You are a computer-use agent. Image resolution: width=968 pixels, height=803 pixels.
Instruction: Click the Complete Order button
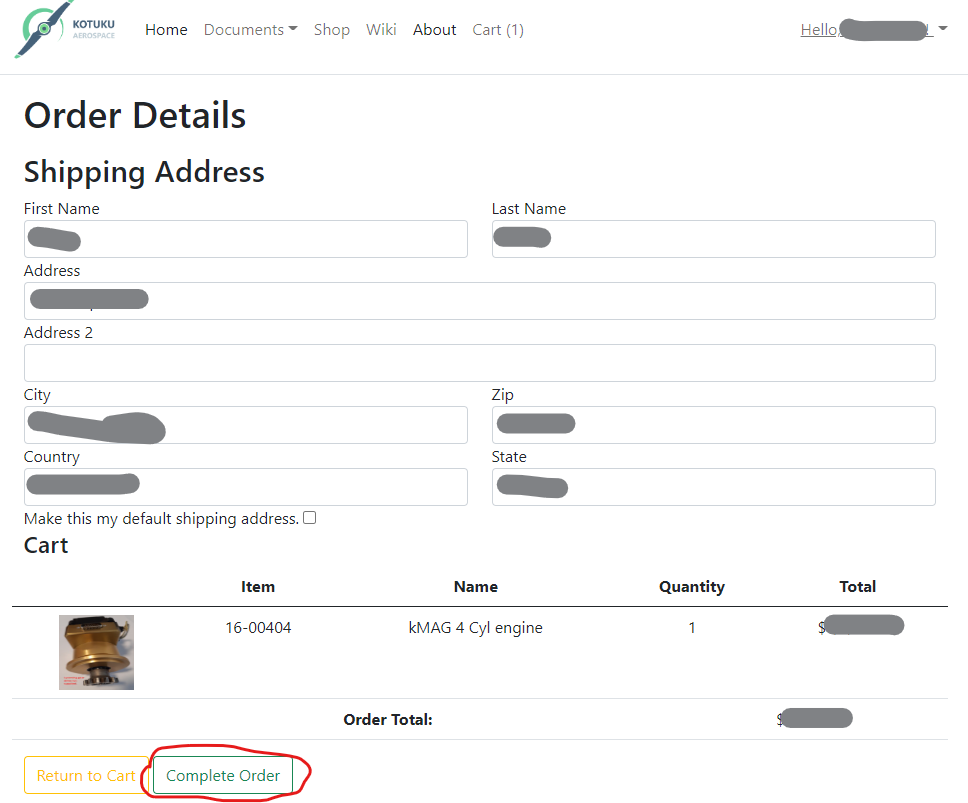point(223,776)
